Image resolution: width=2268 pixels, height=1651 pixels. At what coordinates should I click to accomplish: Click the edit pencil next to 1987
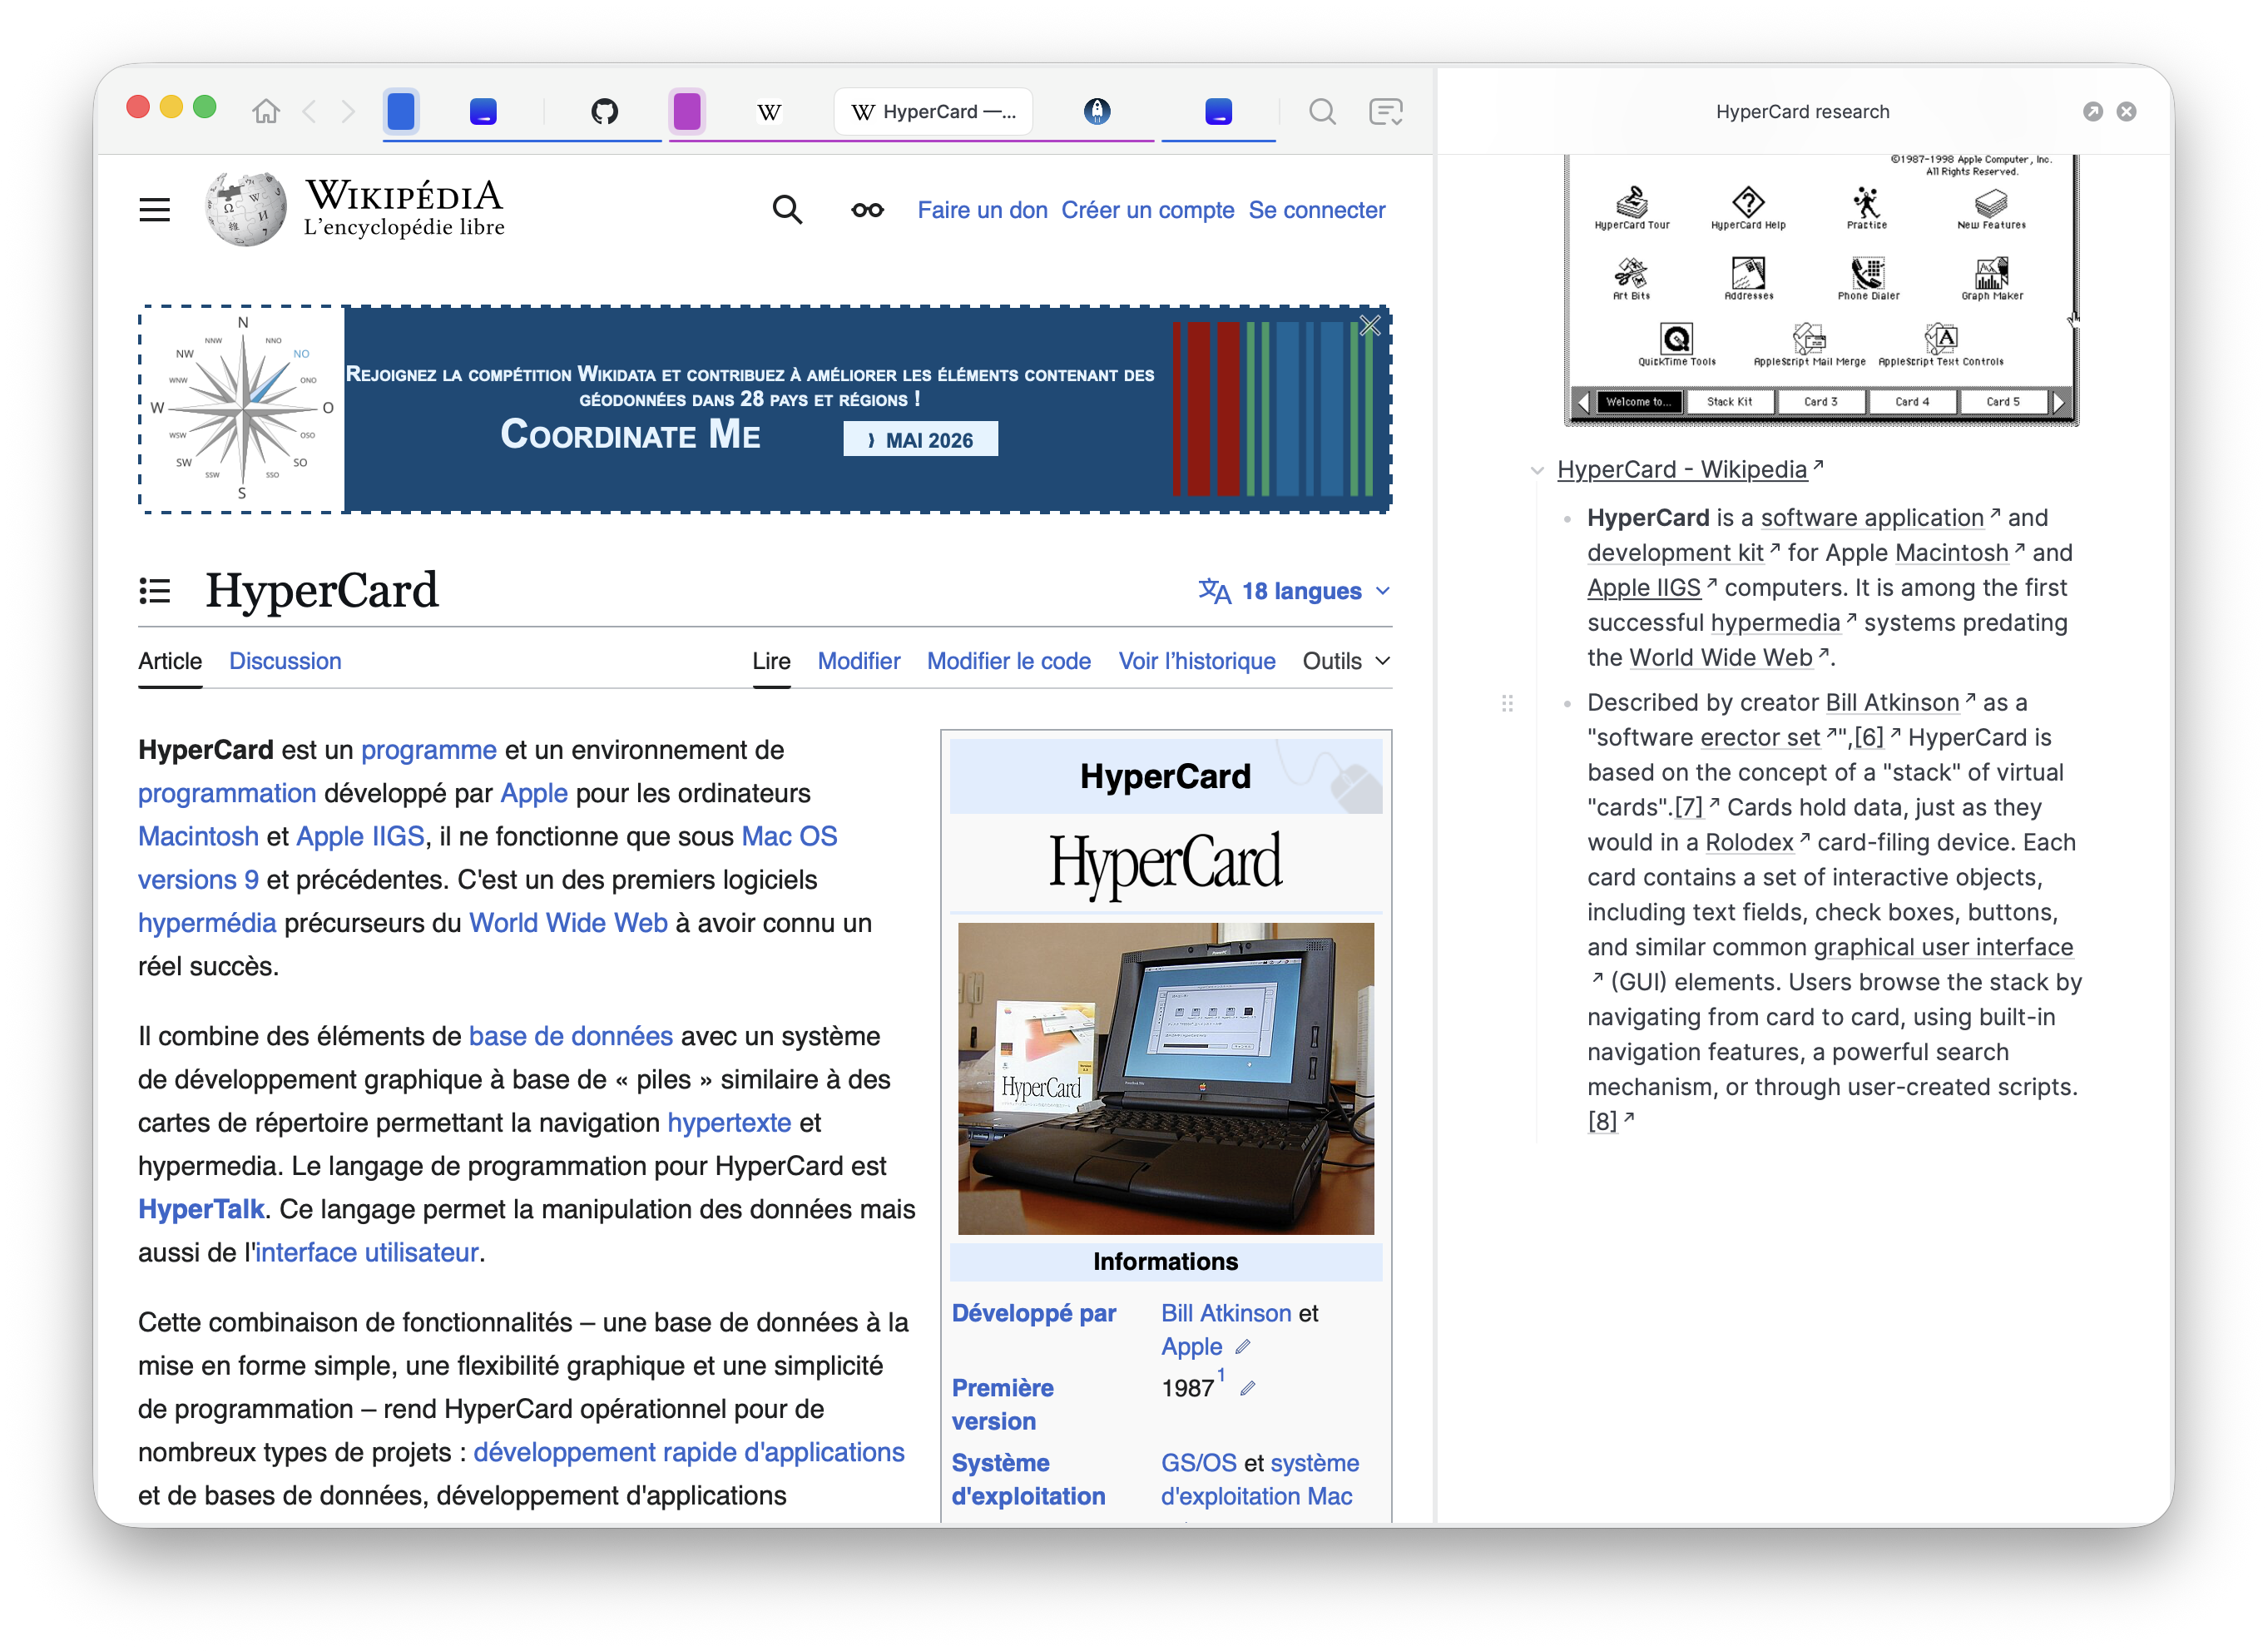click(1248, 1388)
